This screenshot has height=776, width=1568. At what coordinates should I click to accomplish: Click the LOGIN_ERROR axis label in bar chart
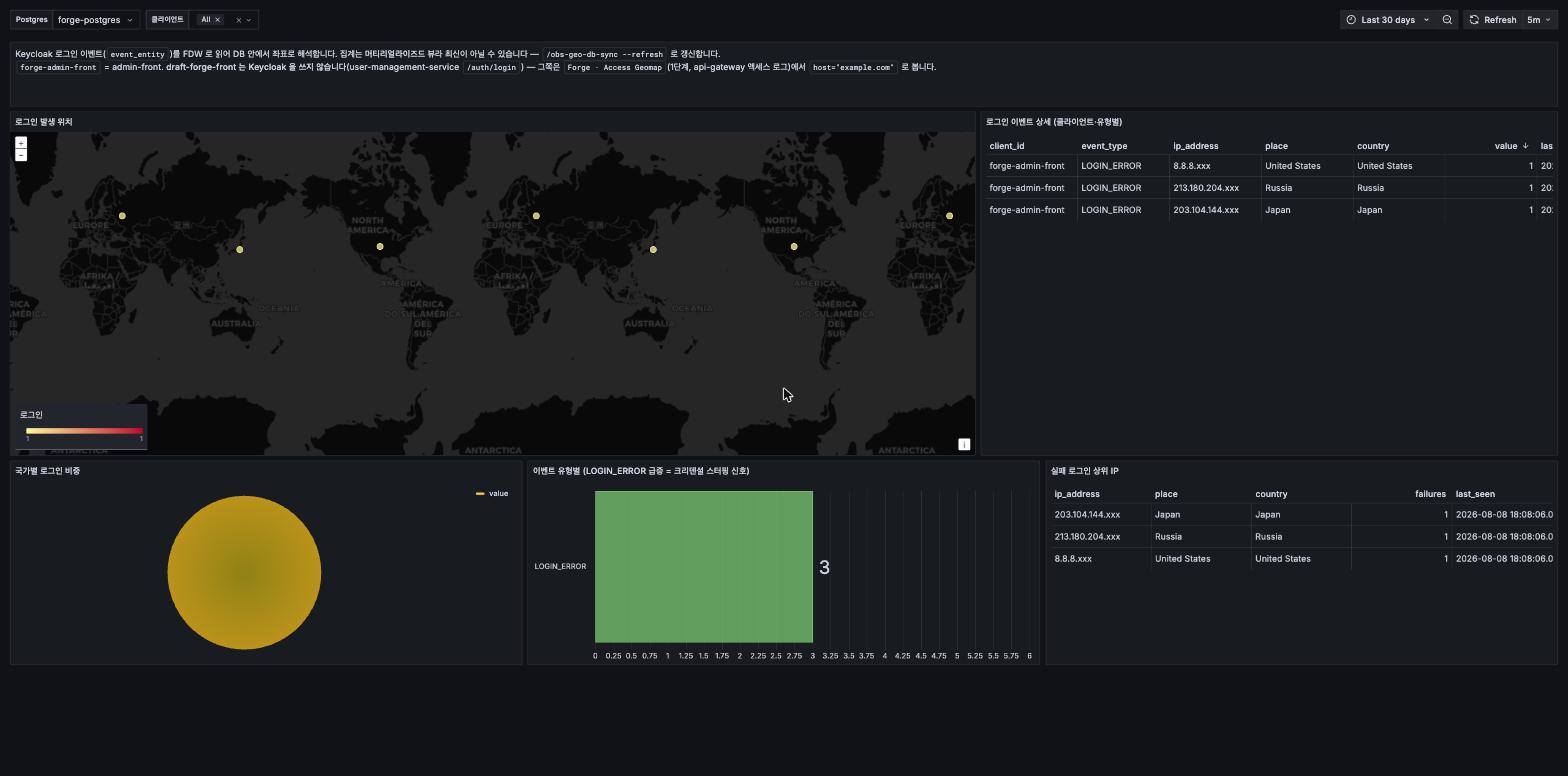coord(560,567)
